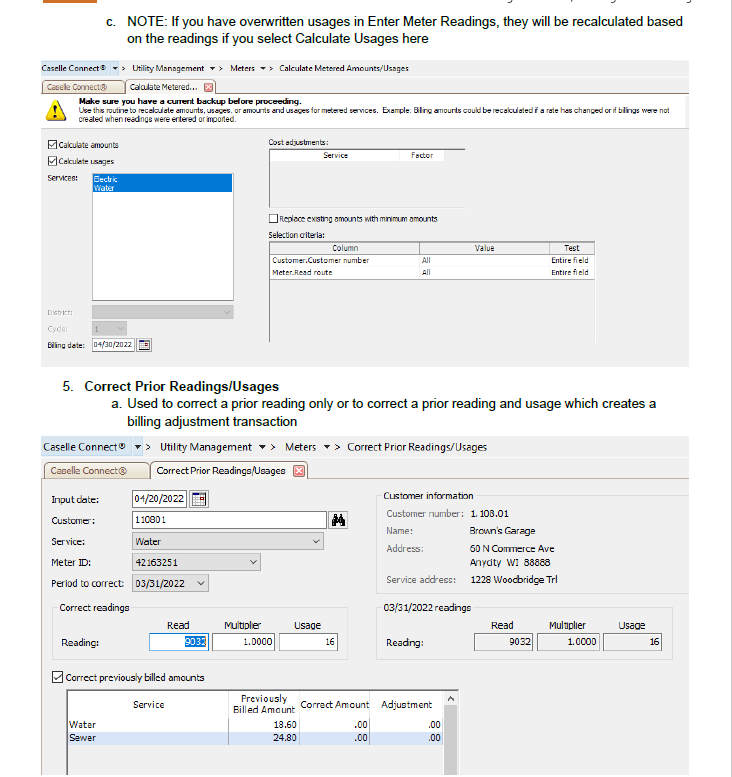Click the Value header in Selection criteria
The height and width of the screenshot is (777, 732).
click(484, 248)
